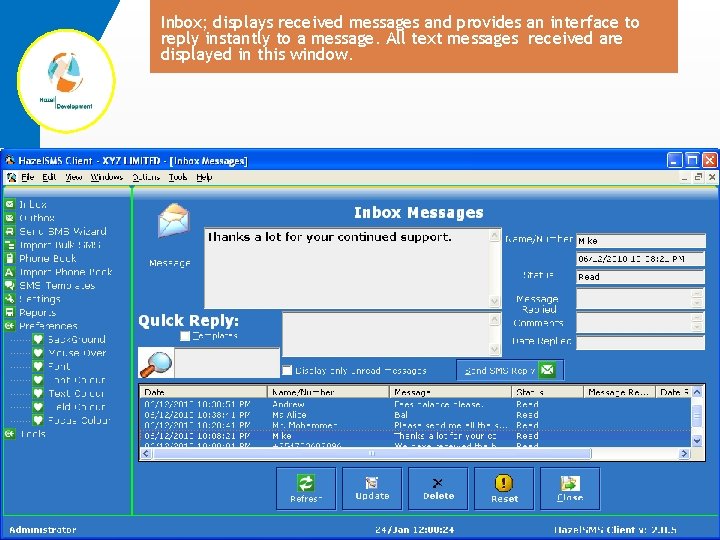Select Font Colour preference
Viewport: 720px width, 540px height.
point(77,380)
